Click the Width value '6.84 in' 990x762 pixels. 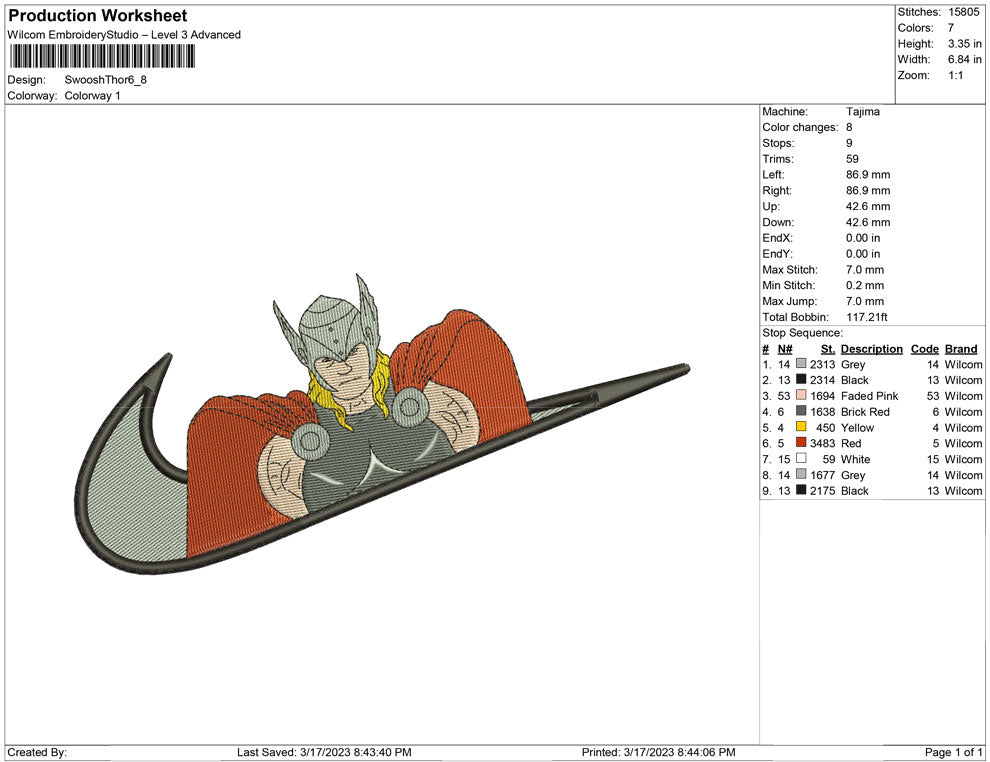(965, 59)
